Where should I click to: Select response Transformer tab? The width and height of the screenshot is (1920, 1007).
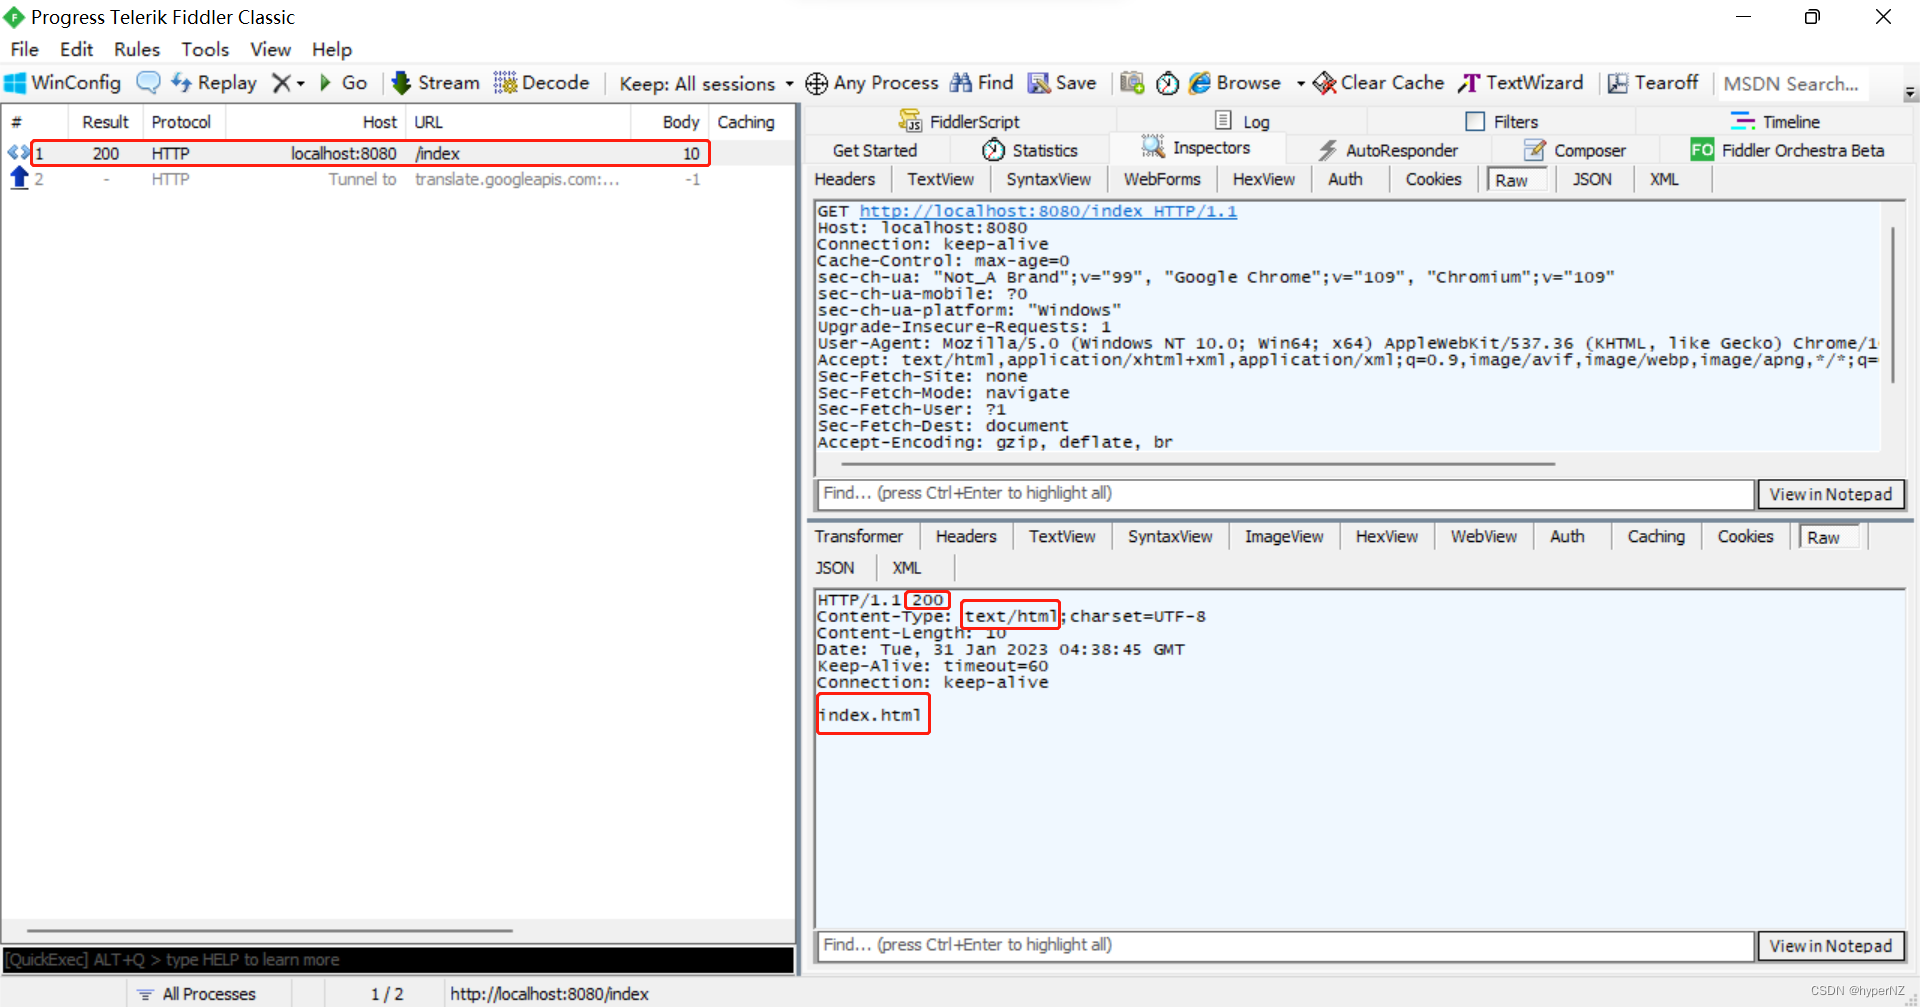(858, 536)
